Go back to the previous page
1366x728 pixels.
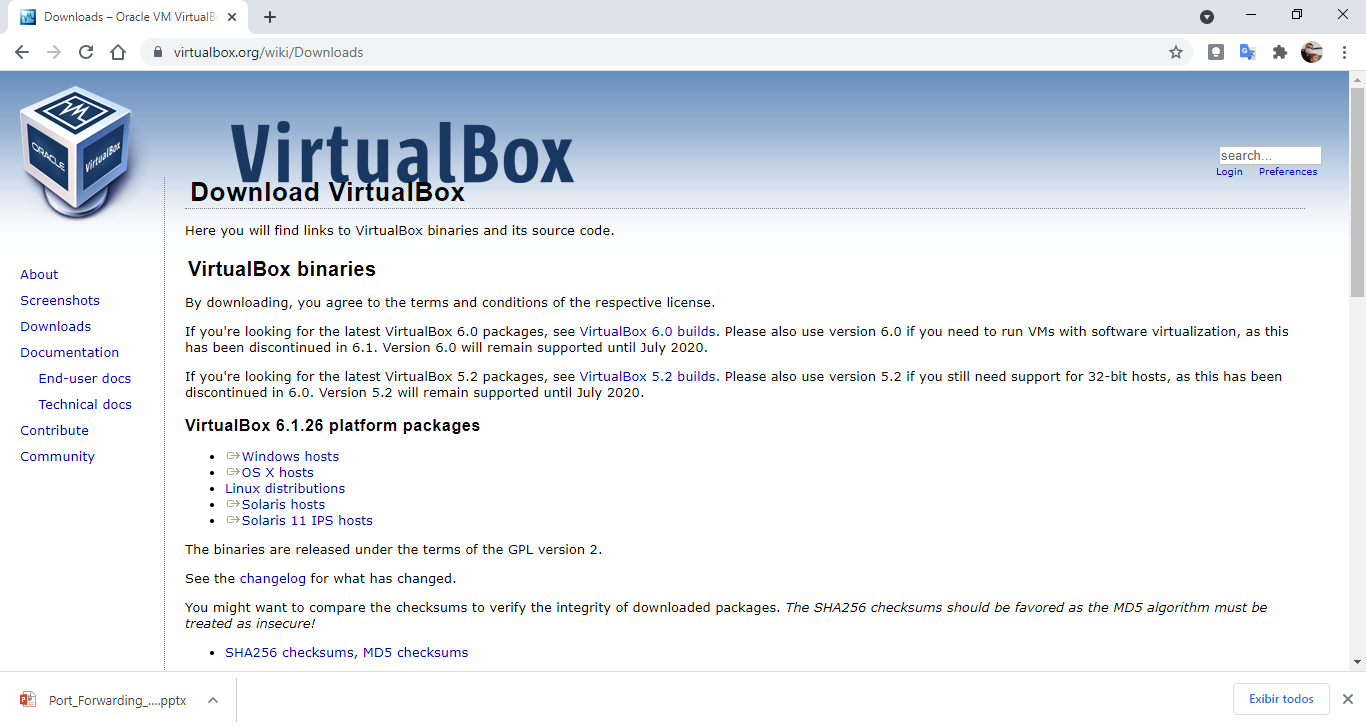(22, 52)
